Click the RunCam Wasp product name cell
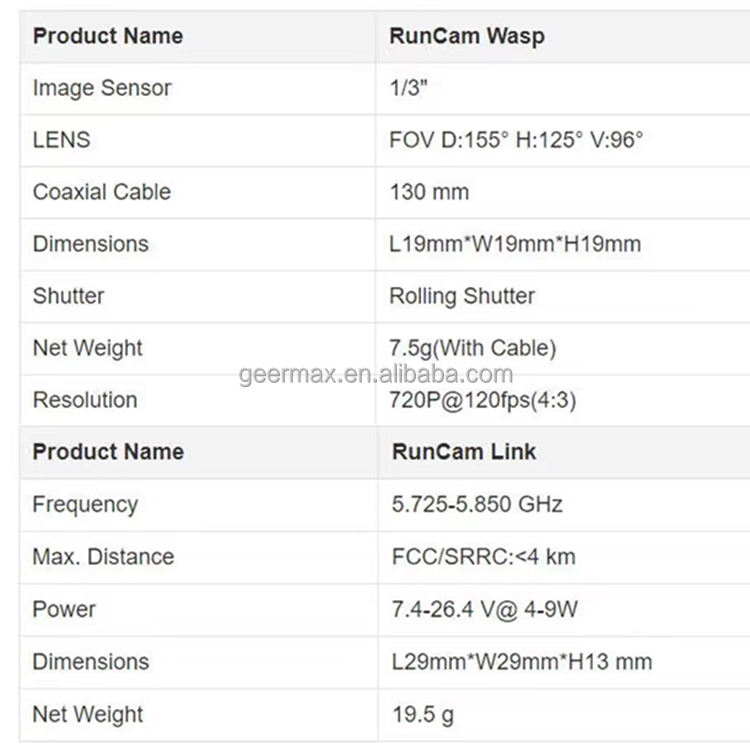The height and width of the screenshot is (750, 750). pyautogui.click(x=467, y=36)
